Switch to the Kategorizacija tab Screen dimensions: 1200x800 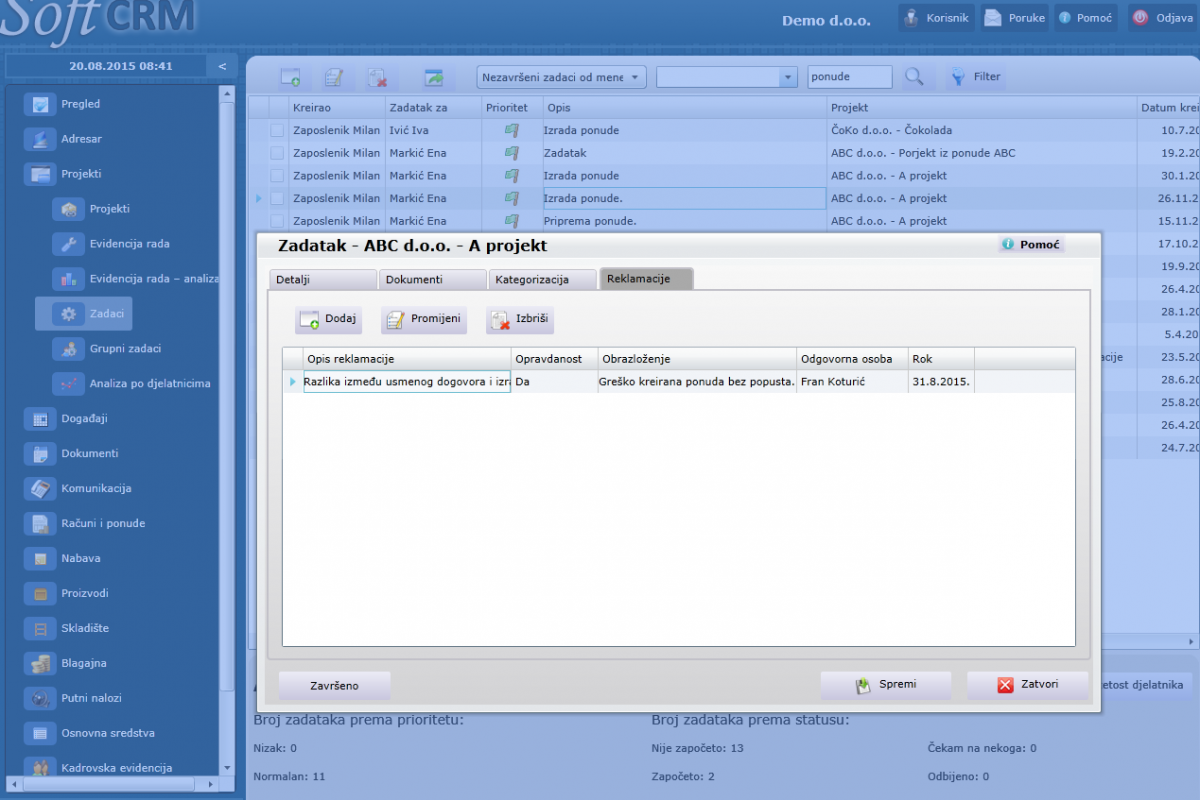(x=541, y=279)
